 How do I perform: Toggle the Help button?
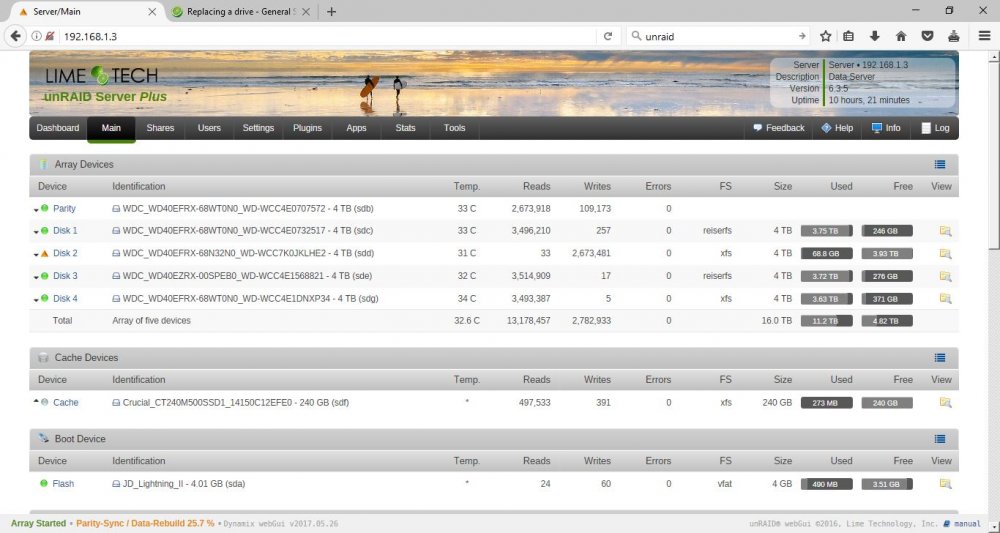tap(837, 128)
